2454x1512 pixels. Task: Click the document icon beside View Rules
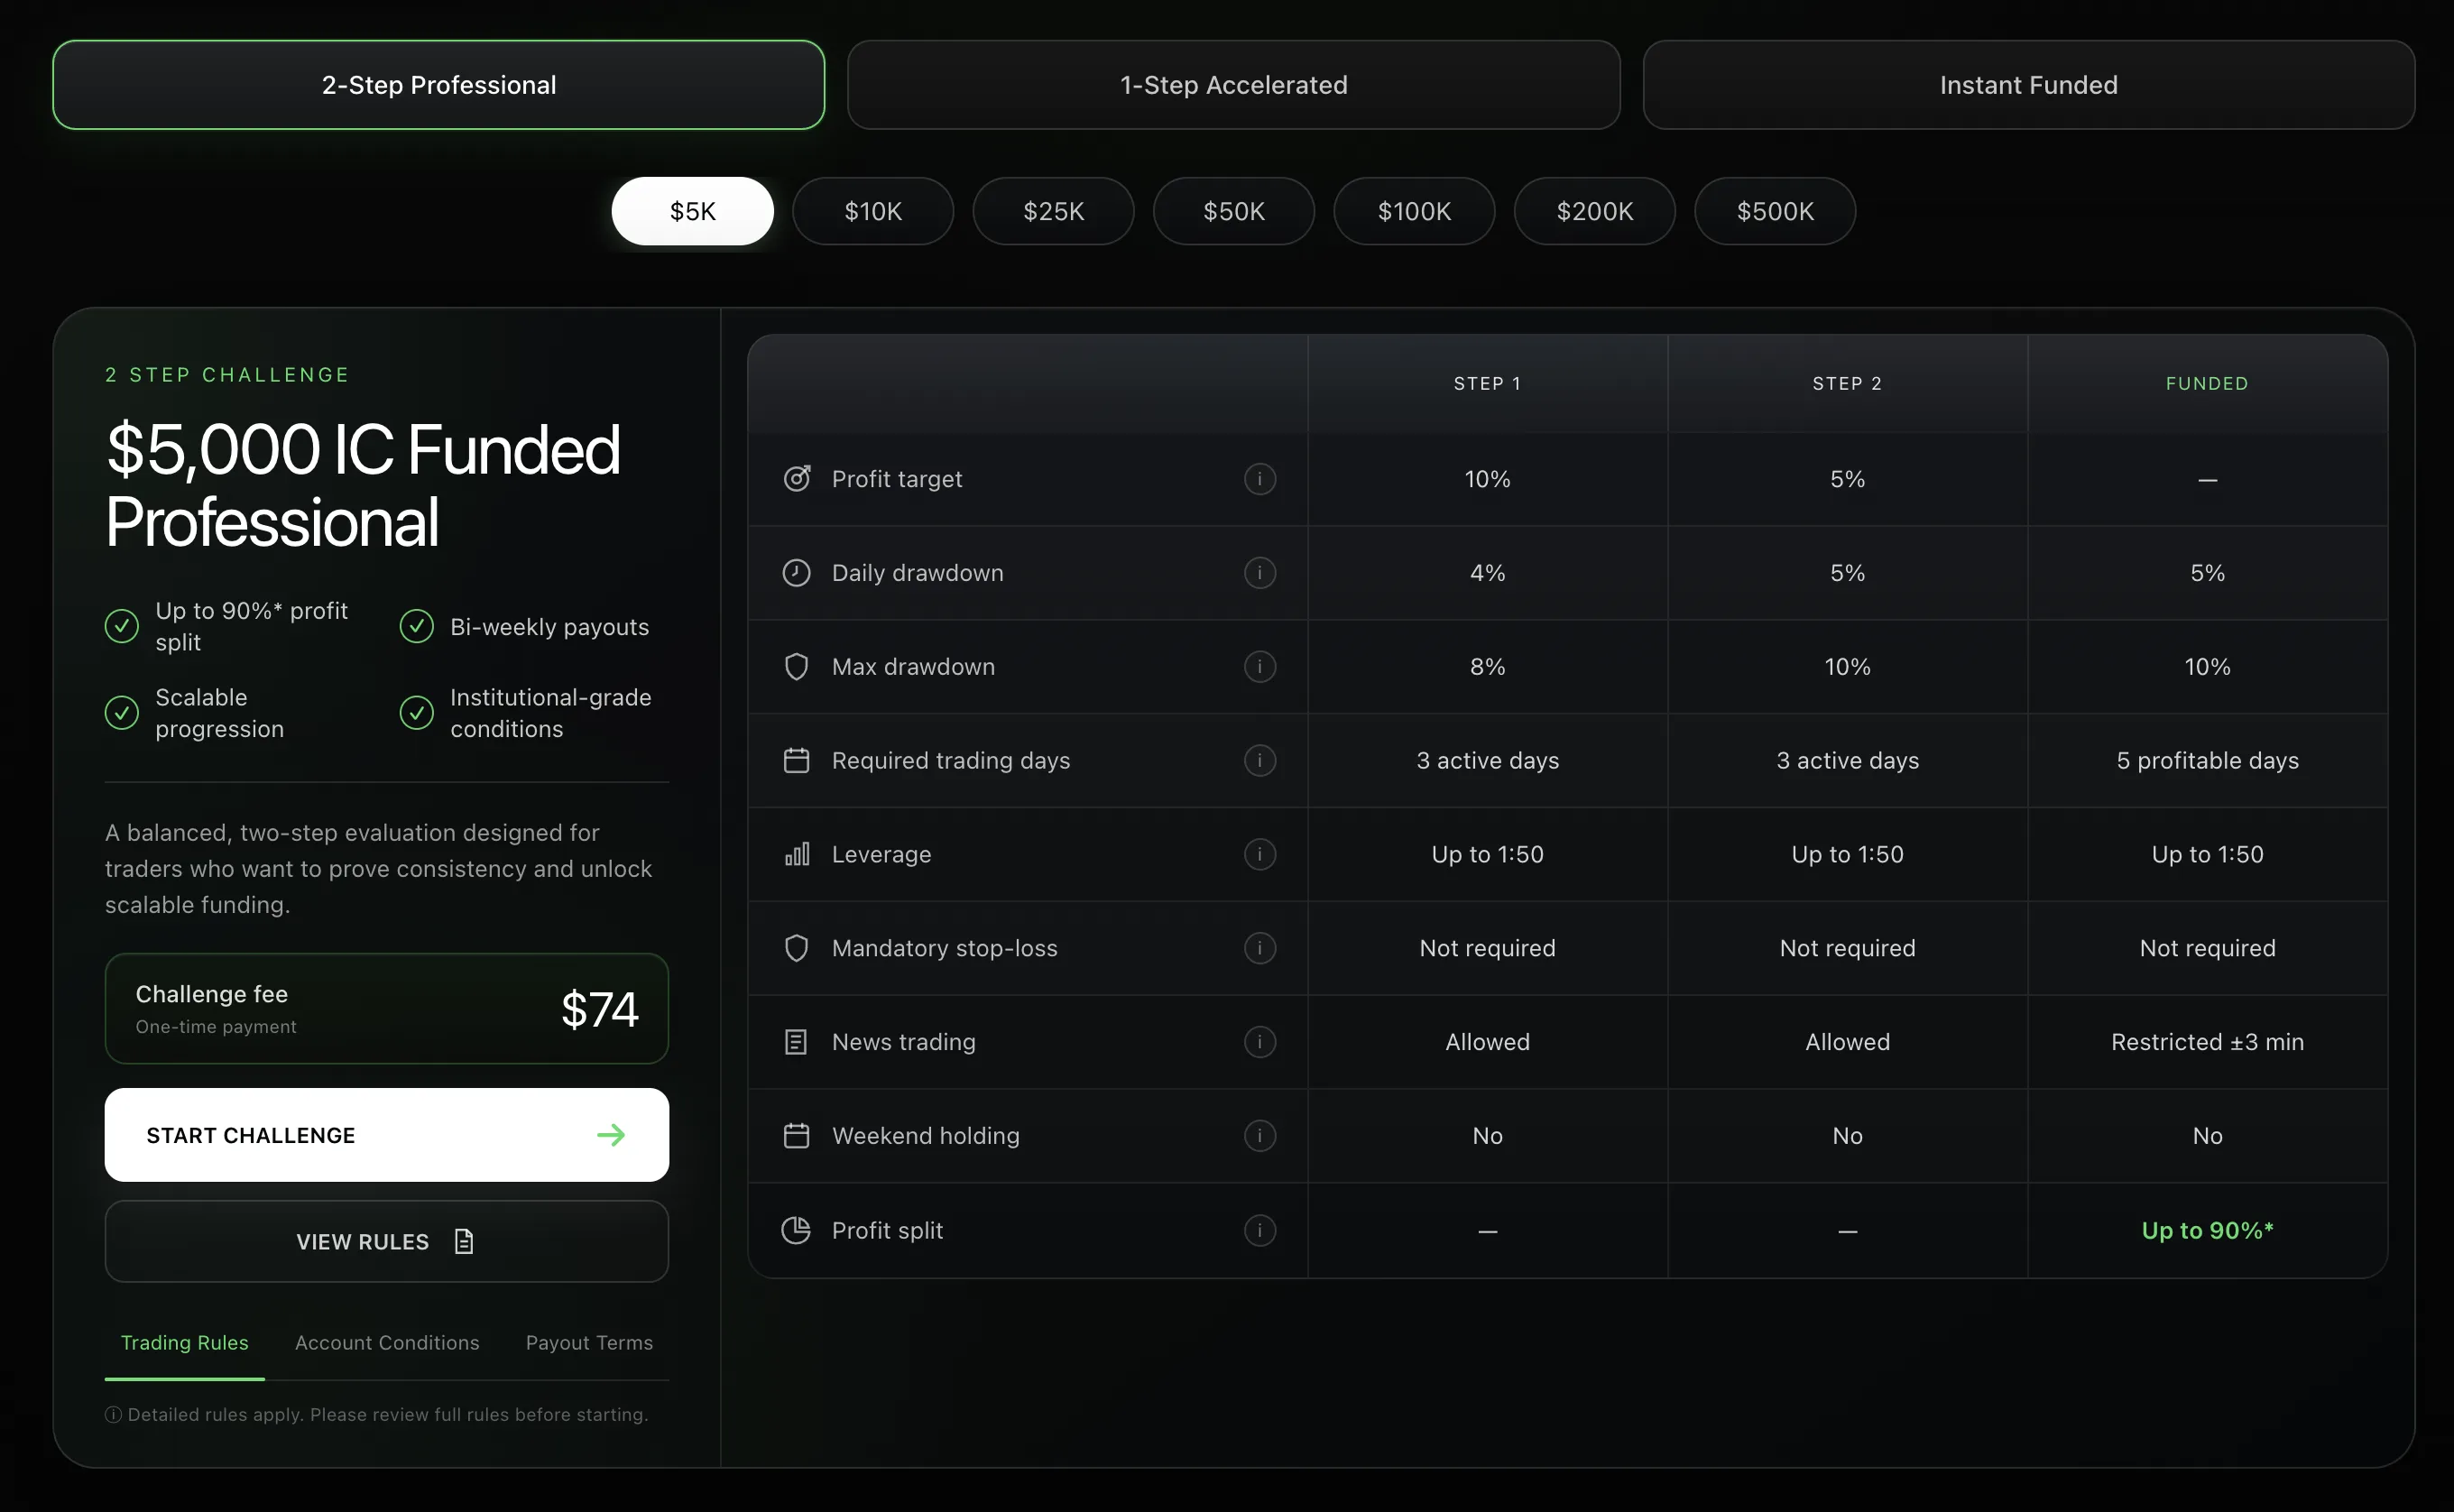[x=464, y=1242]
